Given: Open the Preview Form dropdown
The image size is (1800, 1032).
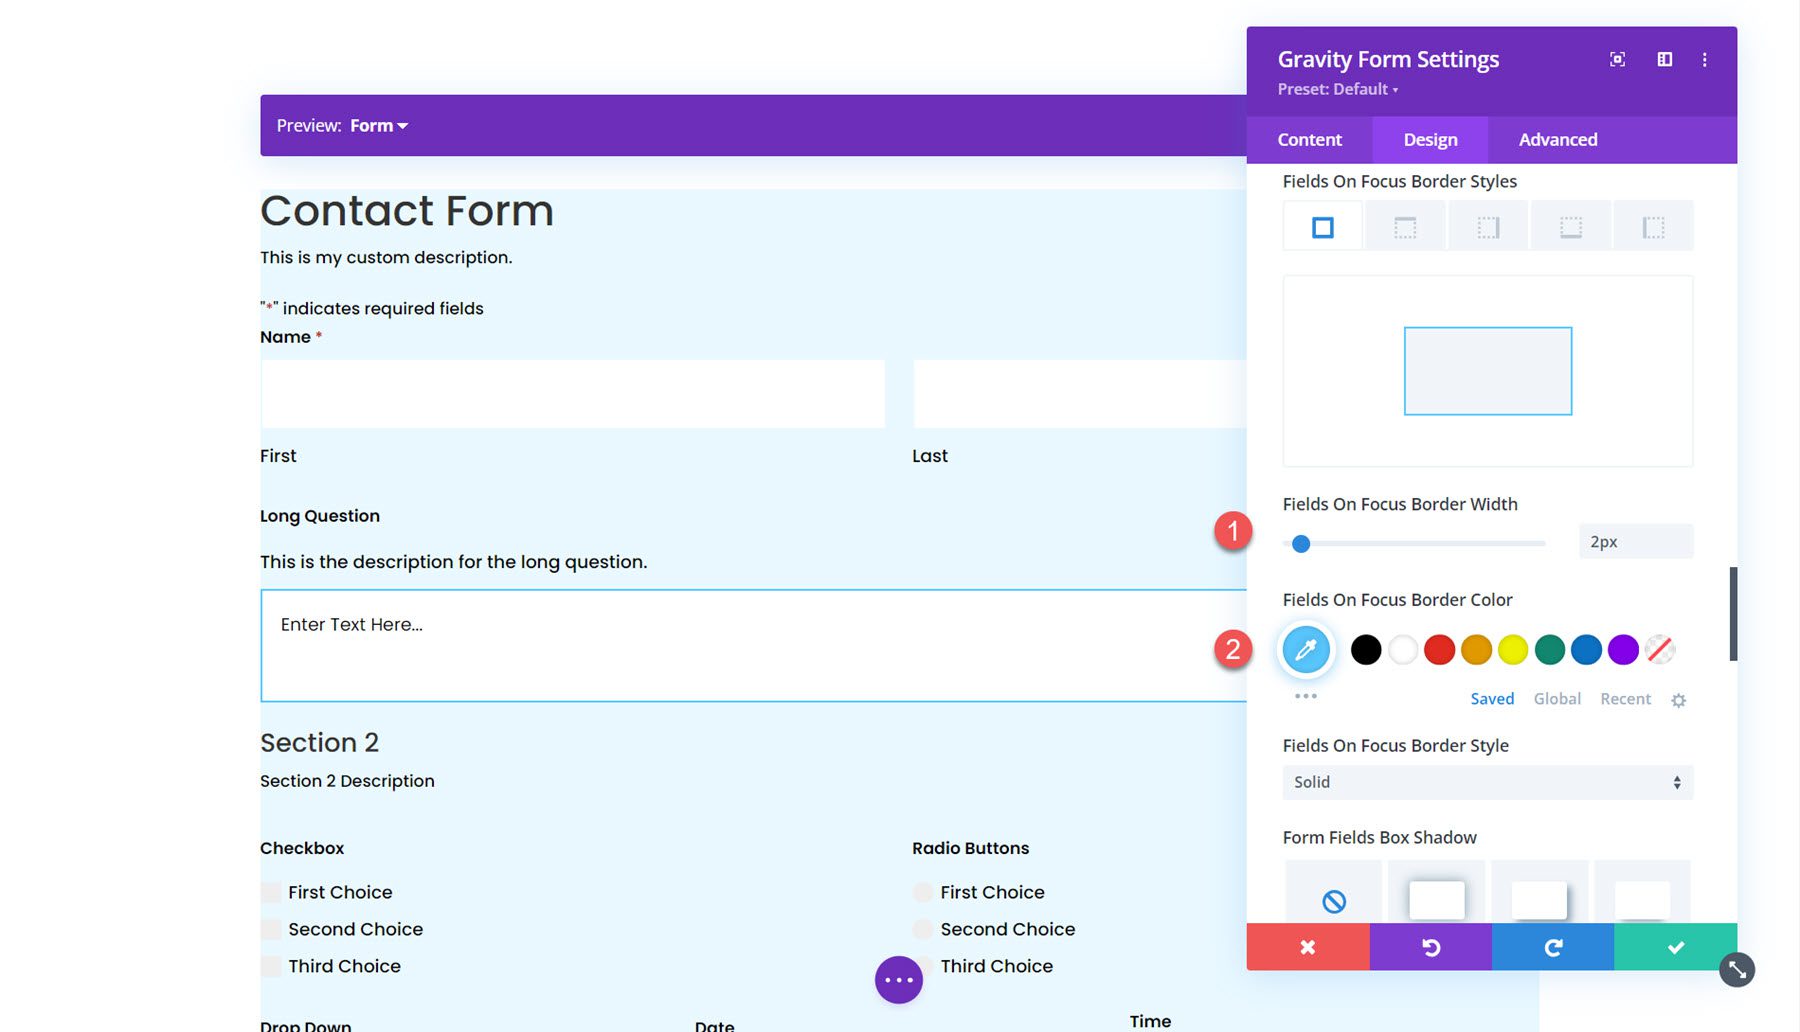Looking at the screenshot, I should (x=378, y=125).
